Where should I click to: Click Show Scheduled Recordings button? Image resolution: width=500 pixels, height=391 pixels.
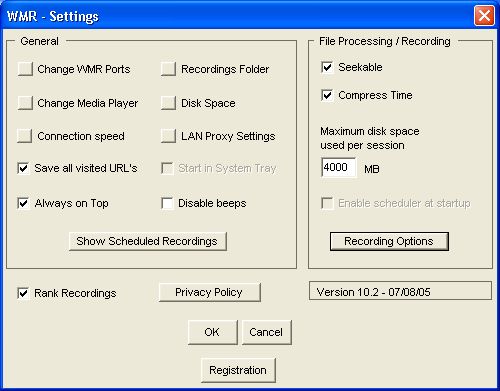[148, 241]
